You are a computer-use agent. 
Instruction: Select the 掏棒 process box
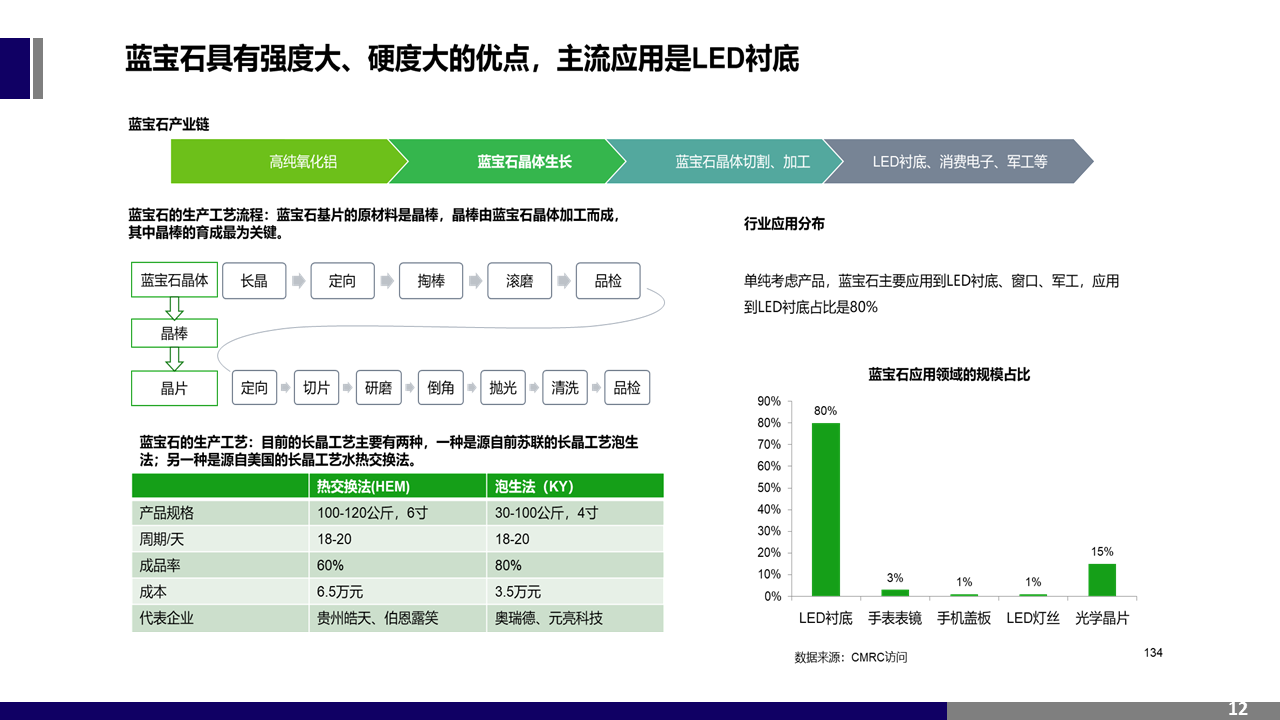pos(431,281)
